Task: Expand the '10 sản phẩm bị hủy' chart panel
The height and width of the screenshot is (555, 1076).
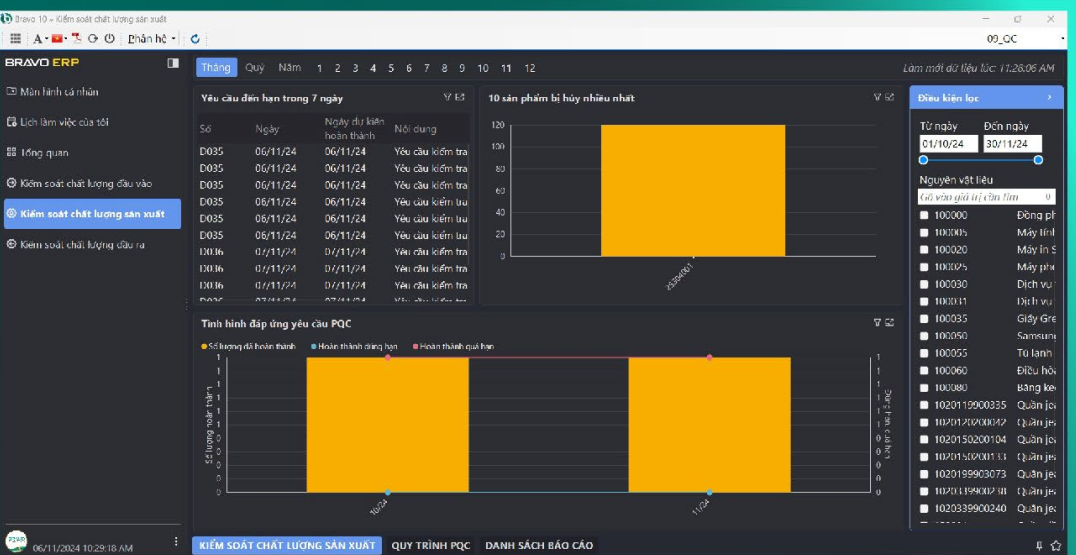Action: pyautogui.click(x=889, y=97)
